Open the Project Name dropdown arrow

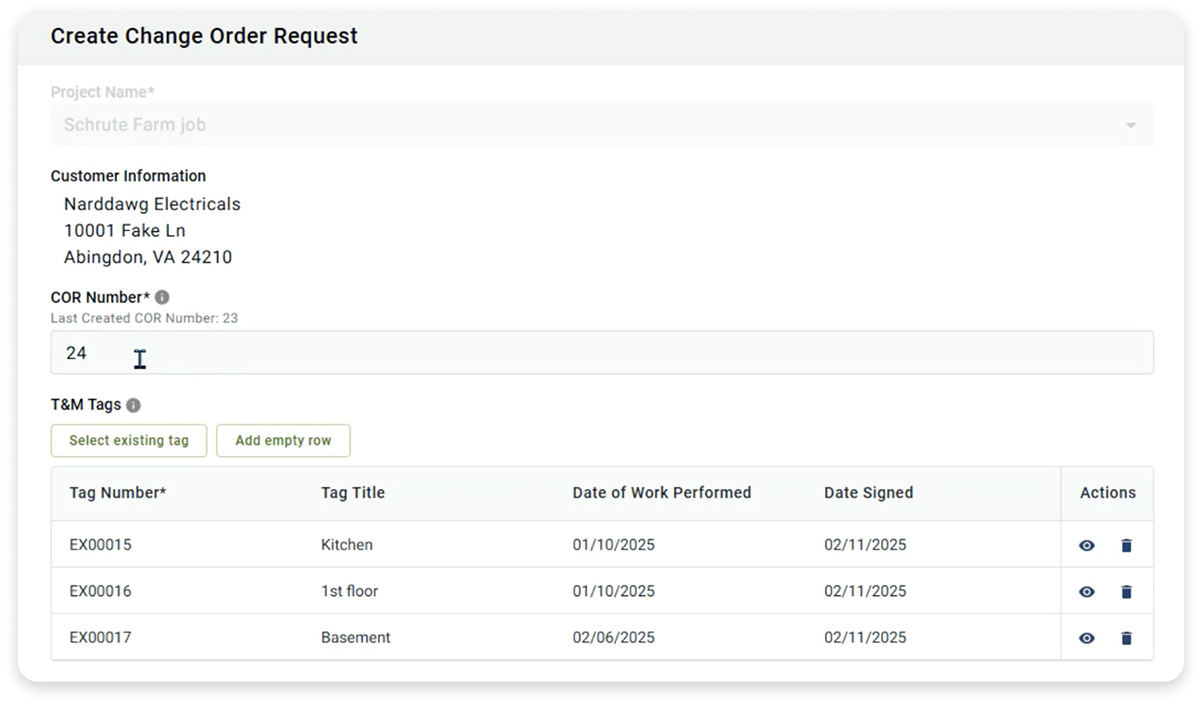pos(1130,126)
